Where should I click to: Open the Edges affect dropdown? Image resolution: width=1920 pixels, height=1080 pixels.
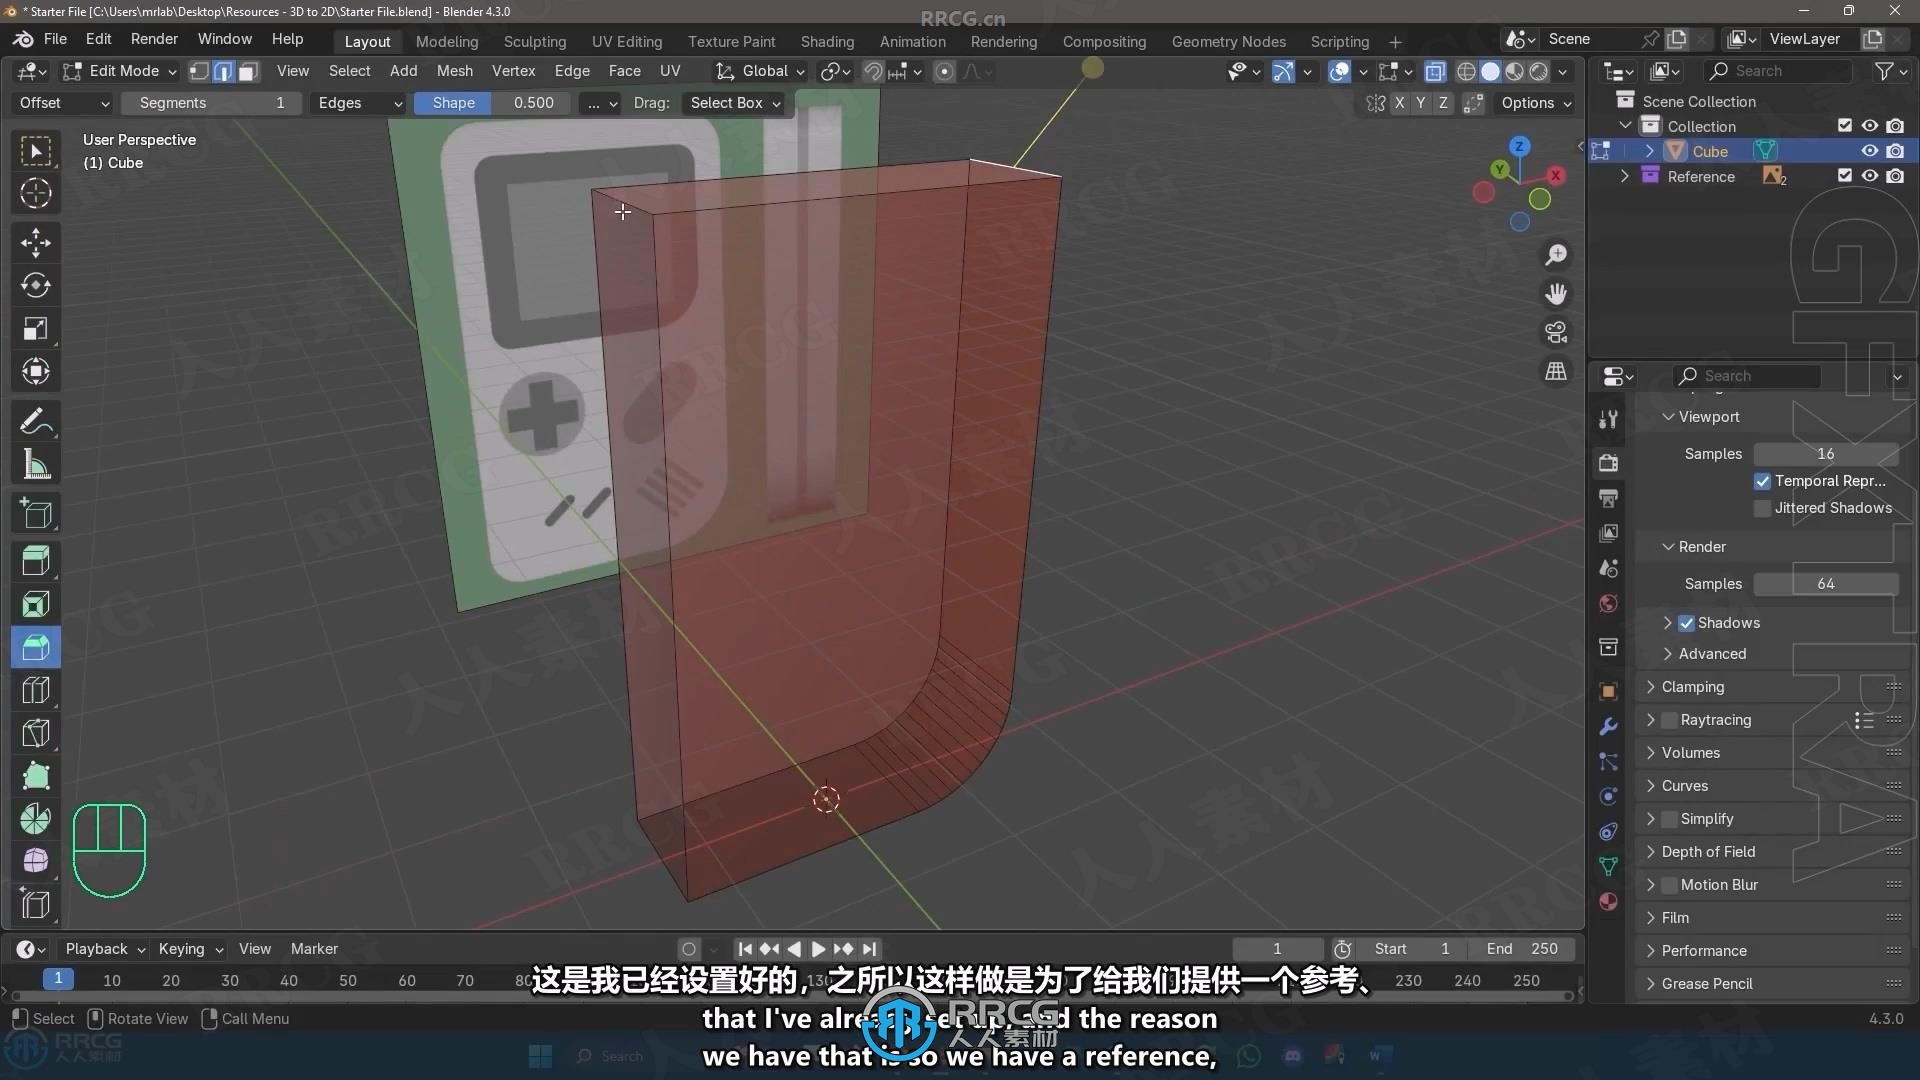[359, 103]
